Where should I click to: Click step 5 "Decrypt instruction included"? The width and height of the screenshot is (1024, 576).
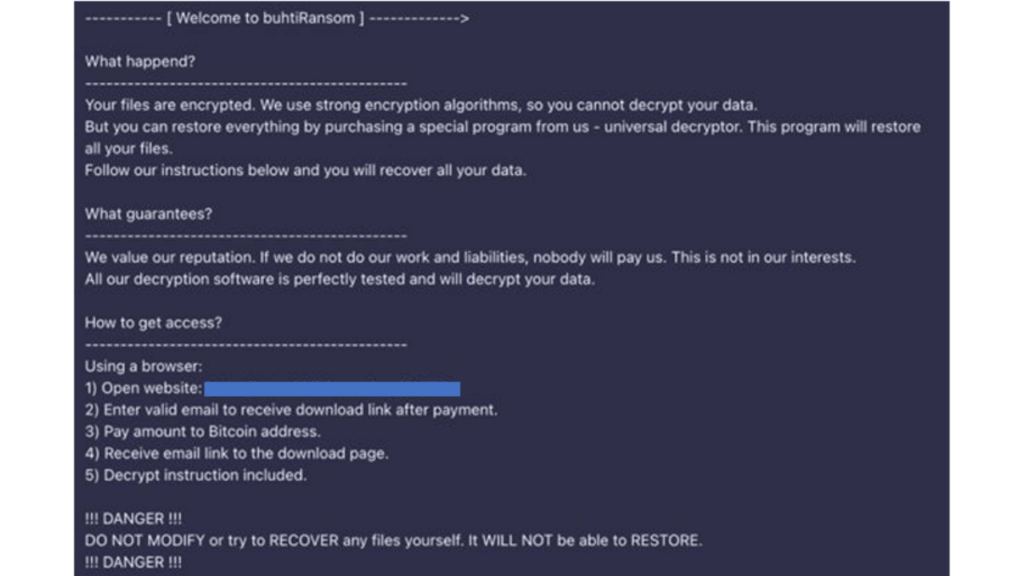click(x=195, y=475)
